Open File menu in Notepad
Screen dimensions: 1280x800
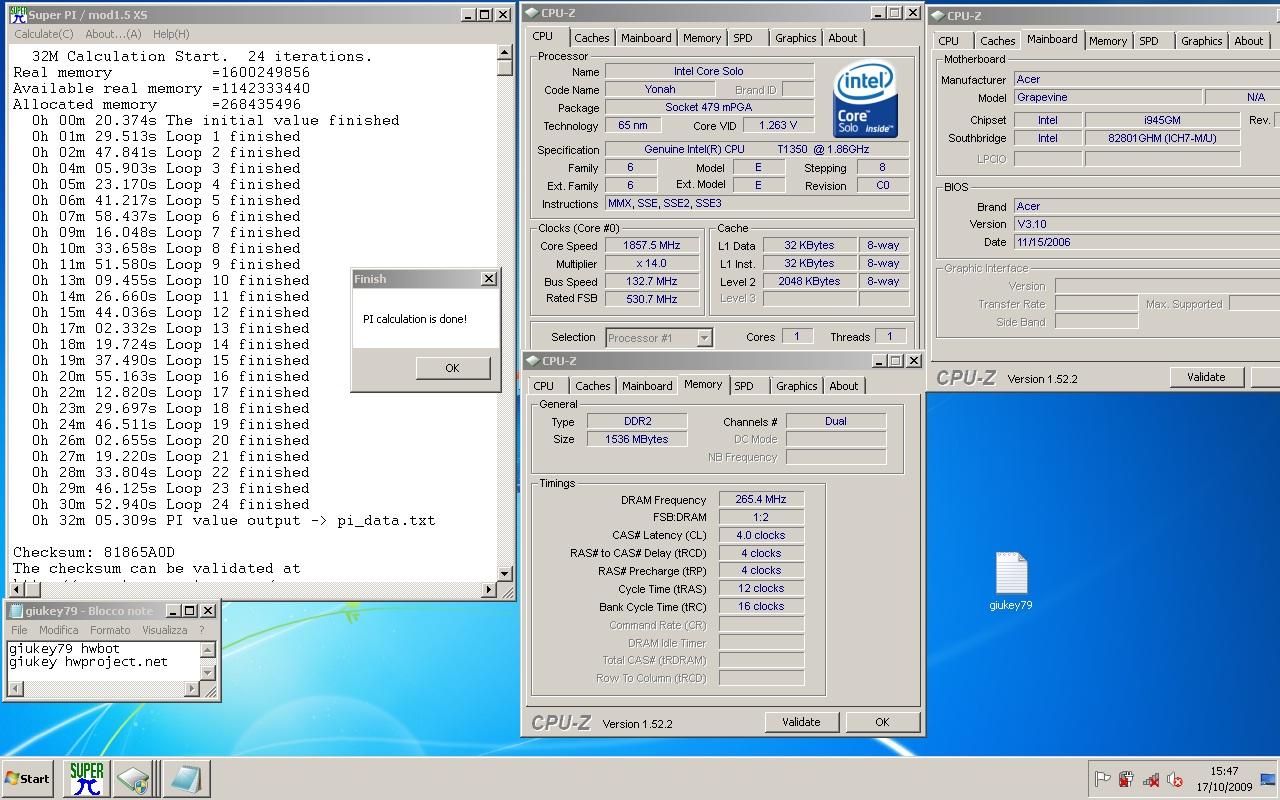click(x=19, y=630)
